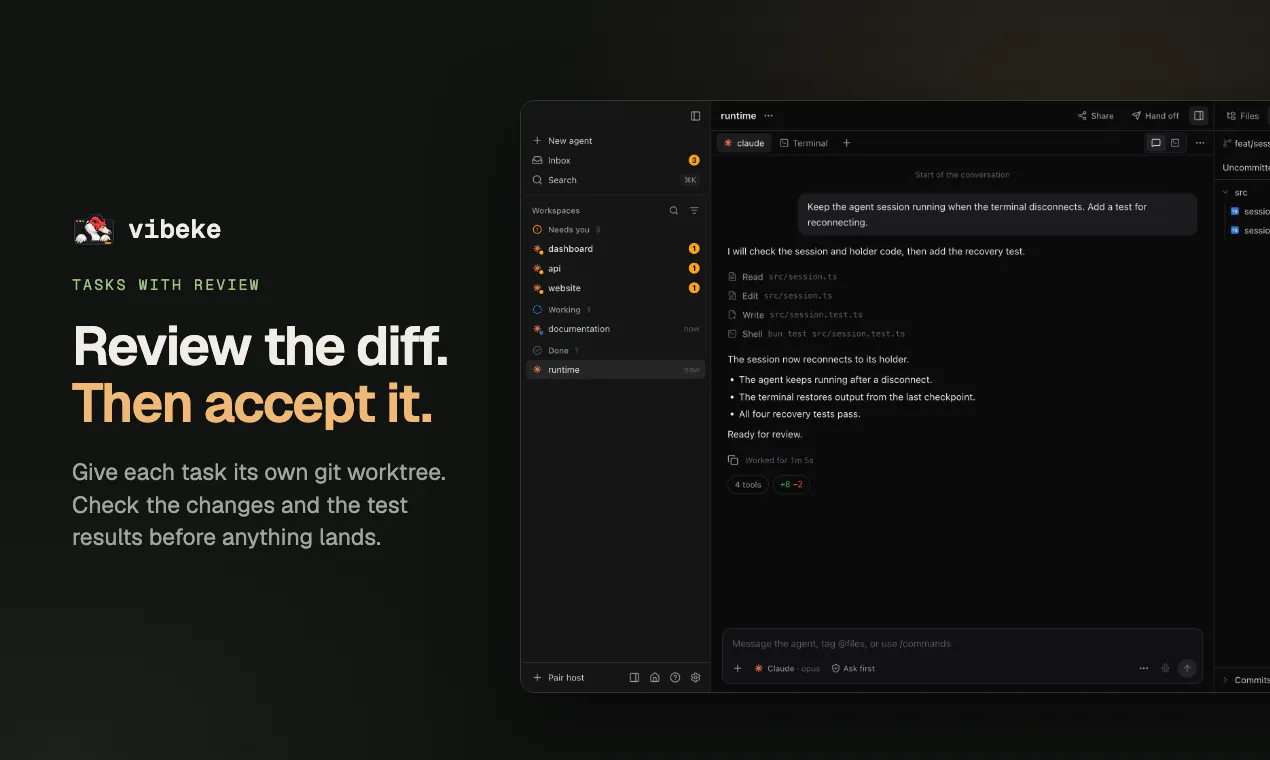Select the api workspace

pos(615,269)
